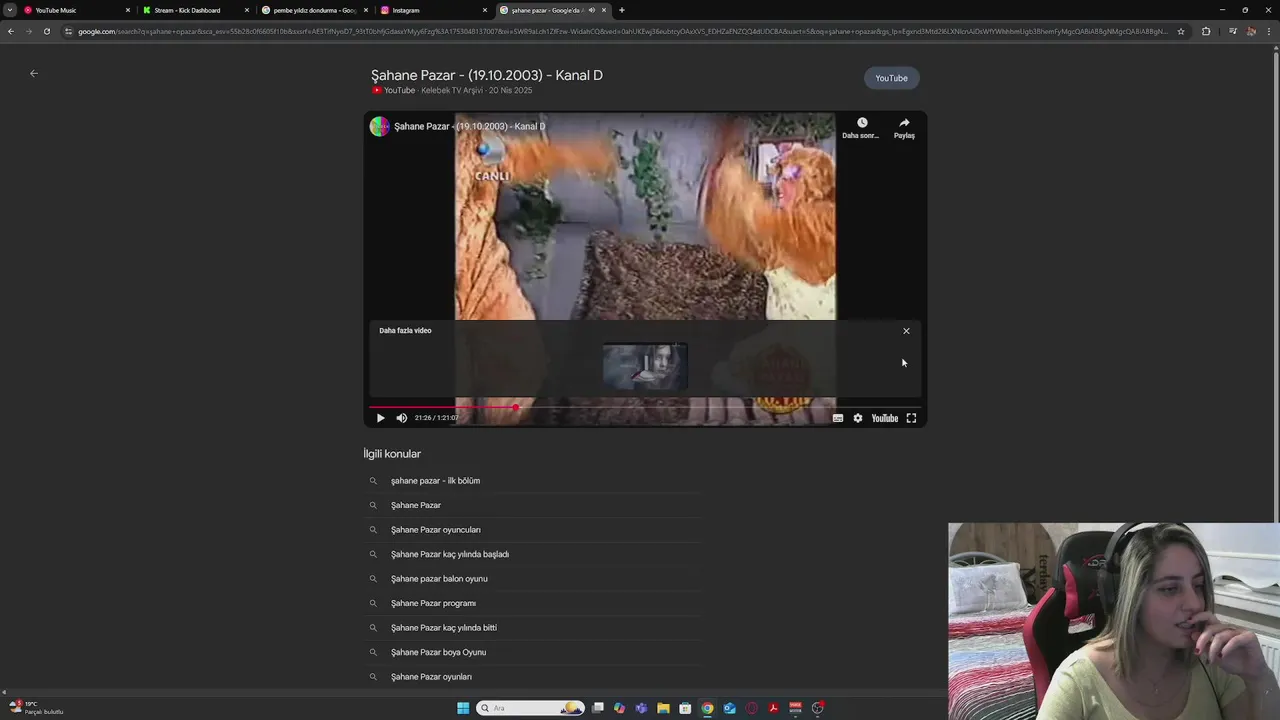
Task: Search related topic şahane pazar - ilk bölüm
Action: (435, 481)
